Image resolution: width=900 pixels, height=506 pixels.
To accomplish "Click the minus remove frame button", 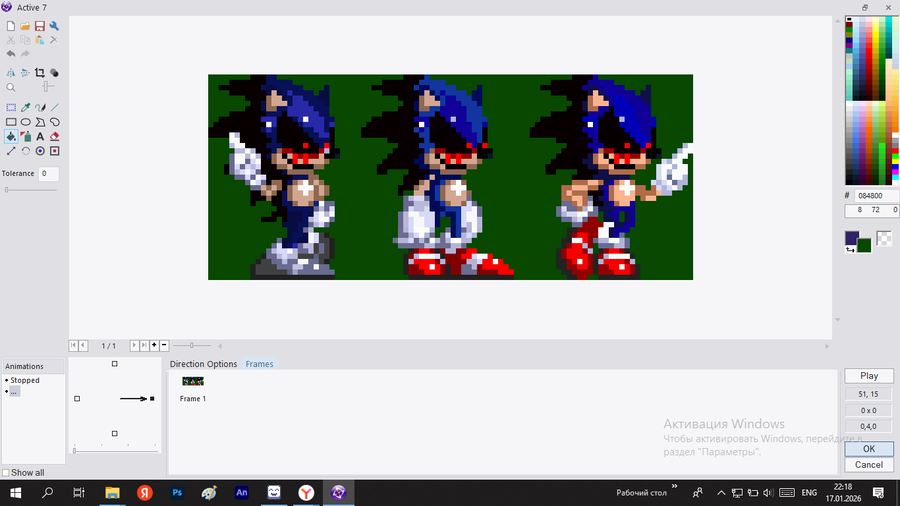I will 164,345.
